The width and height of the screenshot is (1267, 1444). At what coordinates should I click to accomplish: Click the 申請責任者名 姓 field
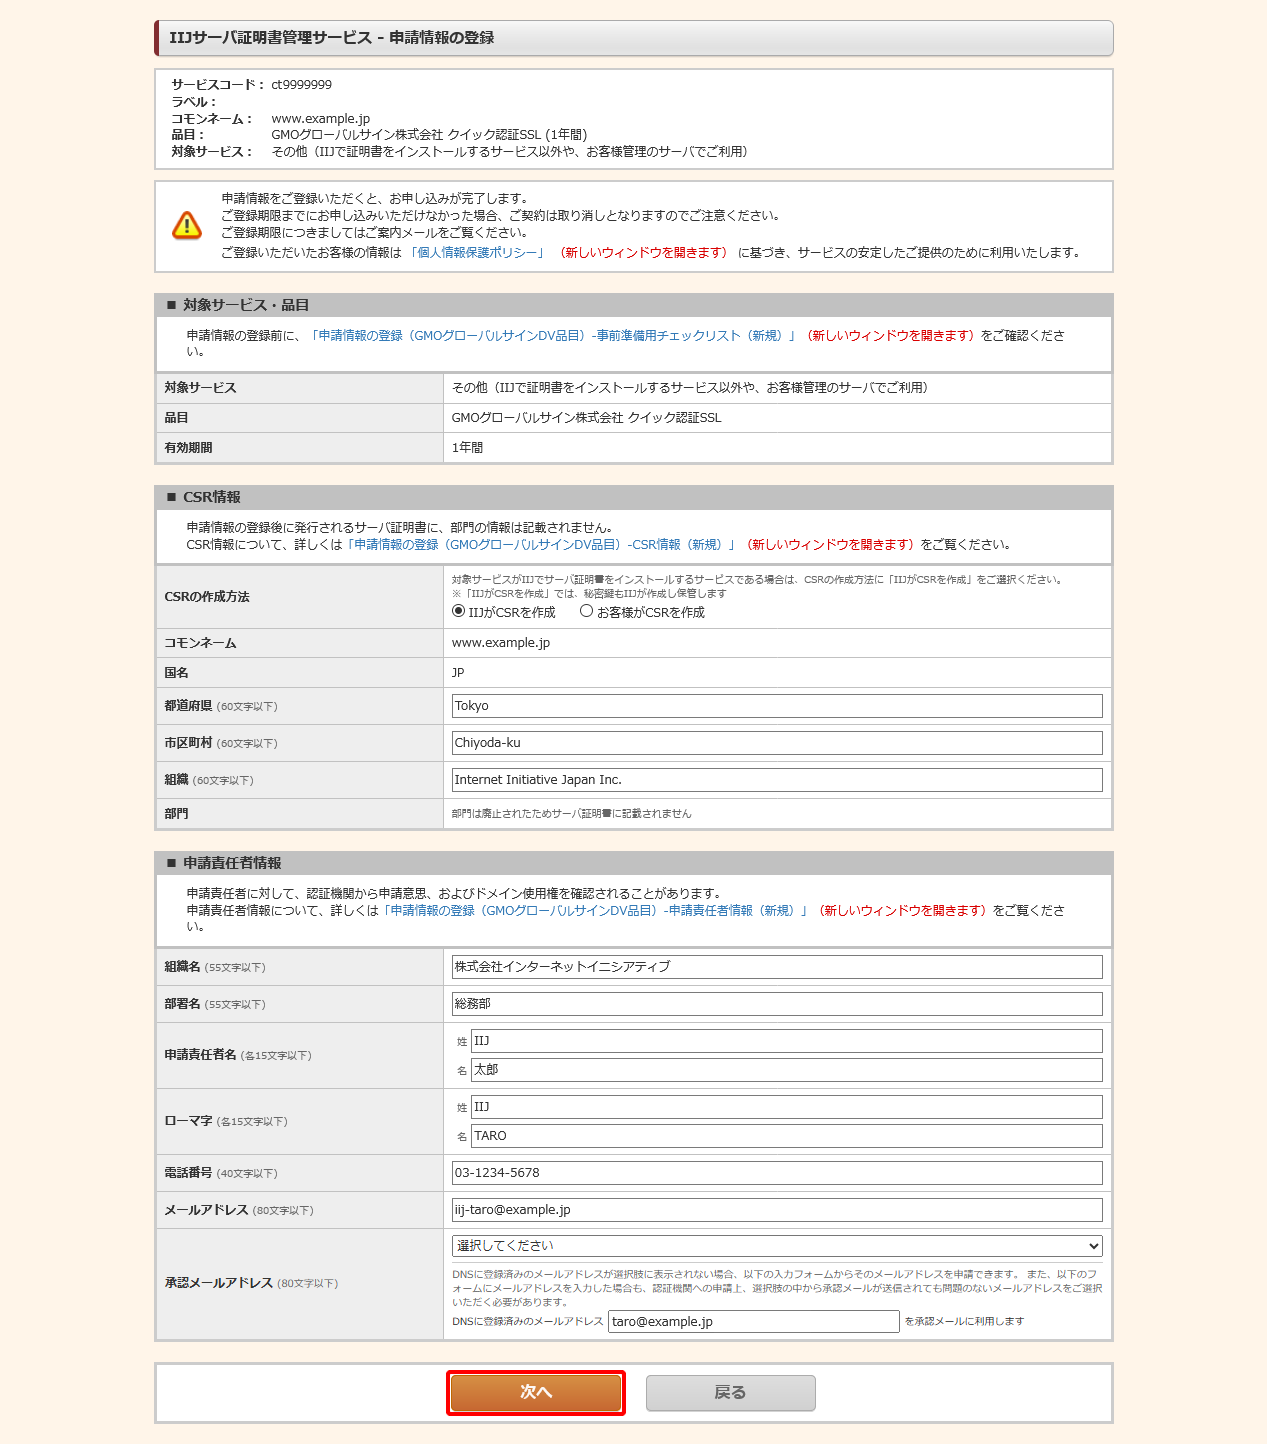(787, 1041)
